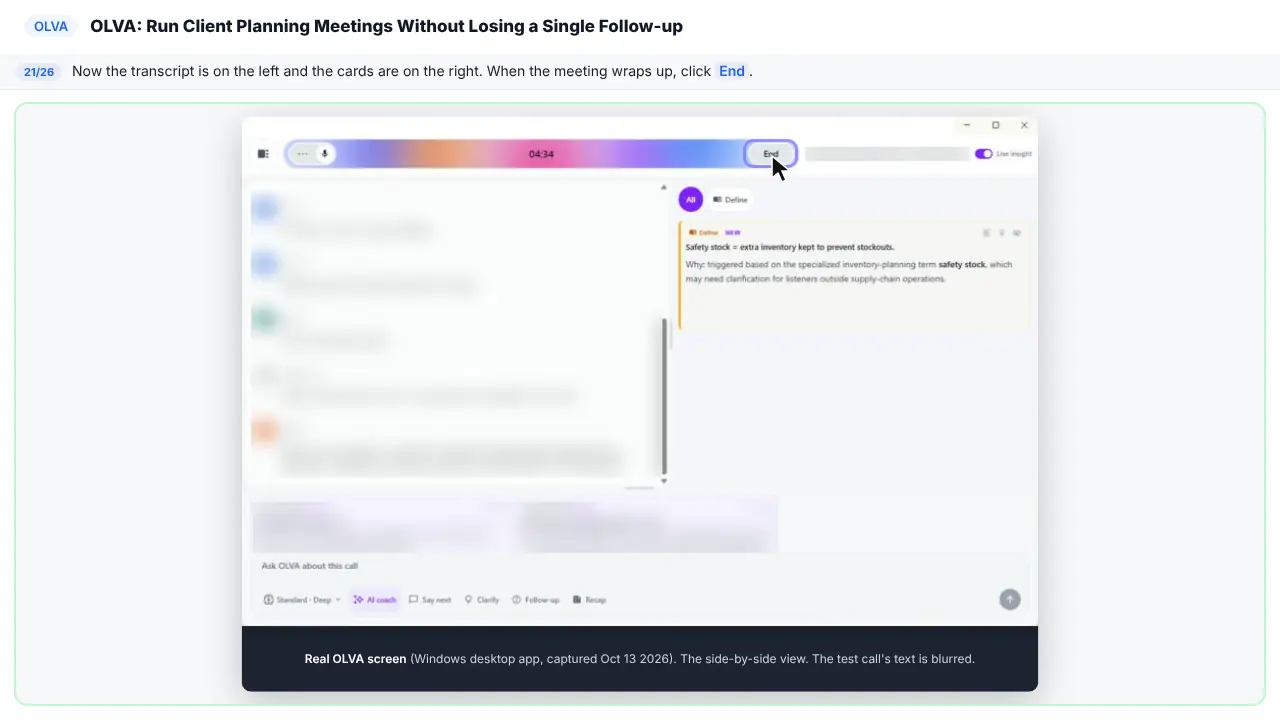
Task: Select the Follow-up action
Action: pos(536,600)
